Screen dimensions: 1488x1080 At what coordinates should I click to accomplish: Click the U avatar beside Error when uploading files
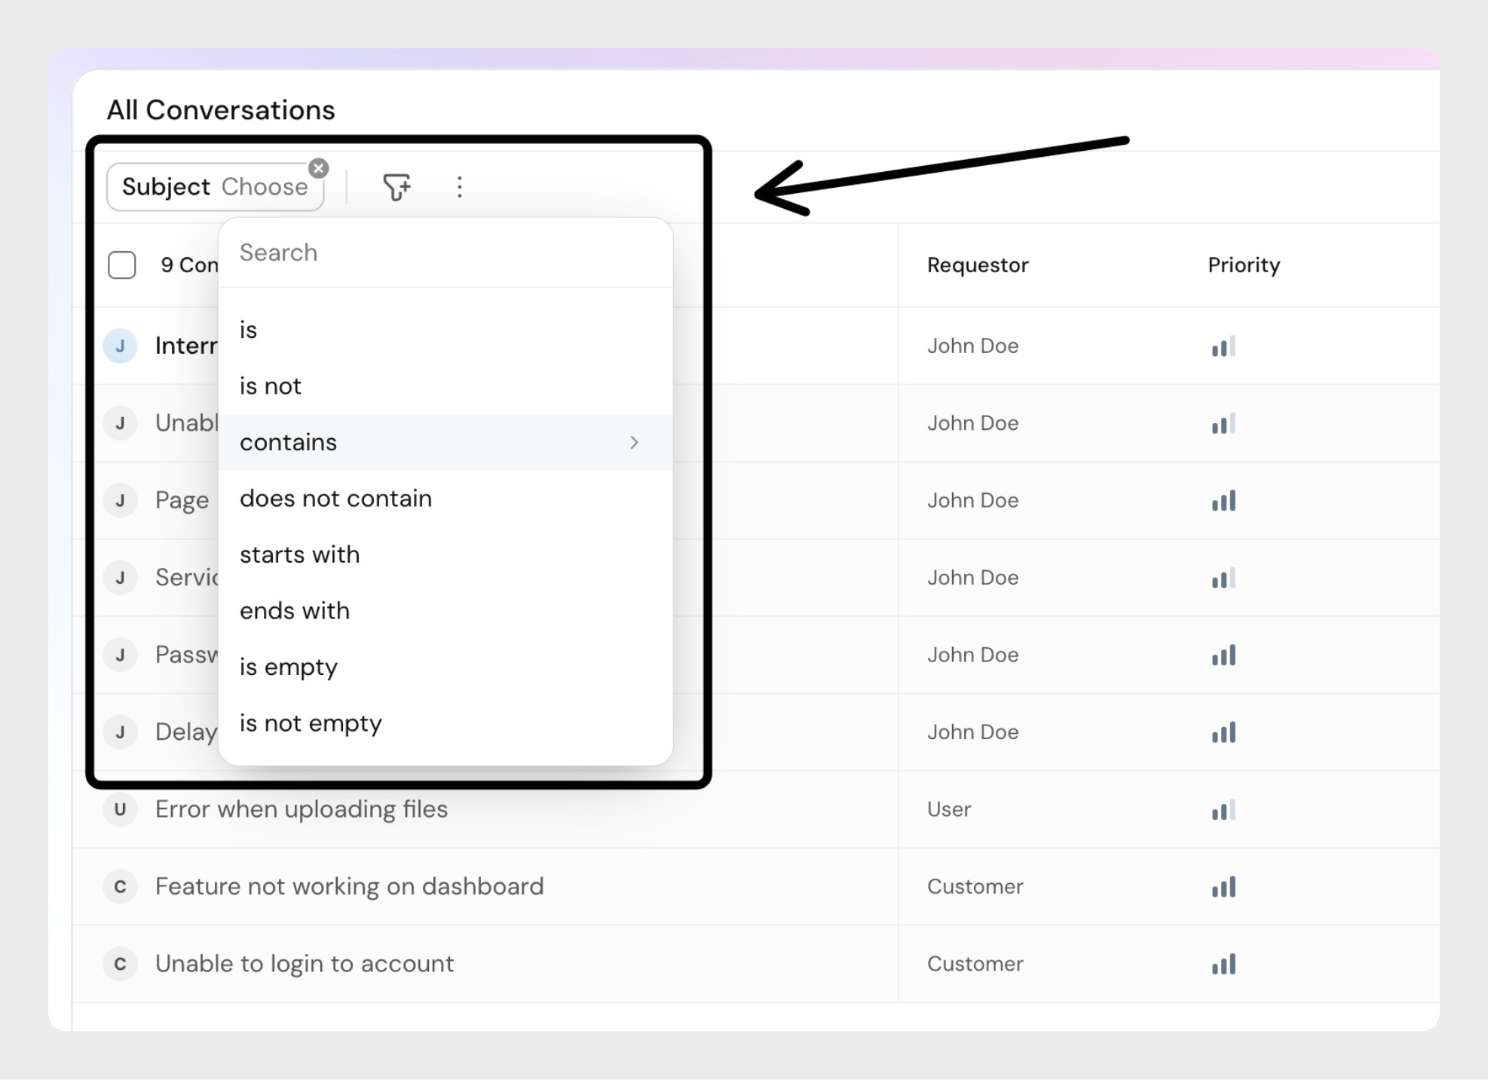point(120,810)
